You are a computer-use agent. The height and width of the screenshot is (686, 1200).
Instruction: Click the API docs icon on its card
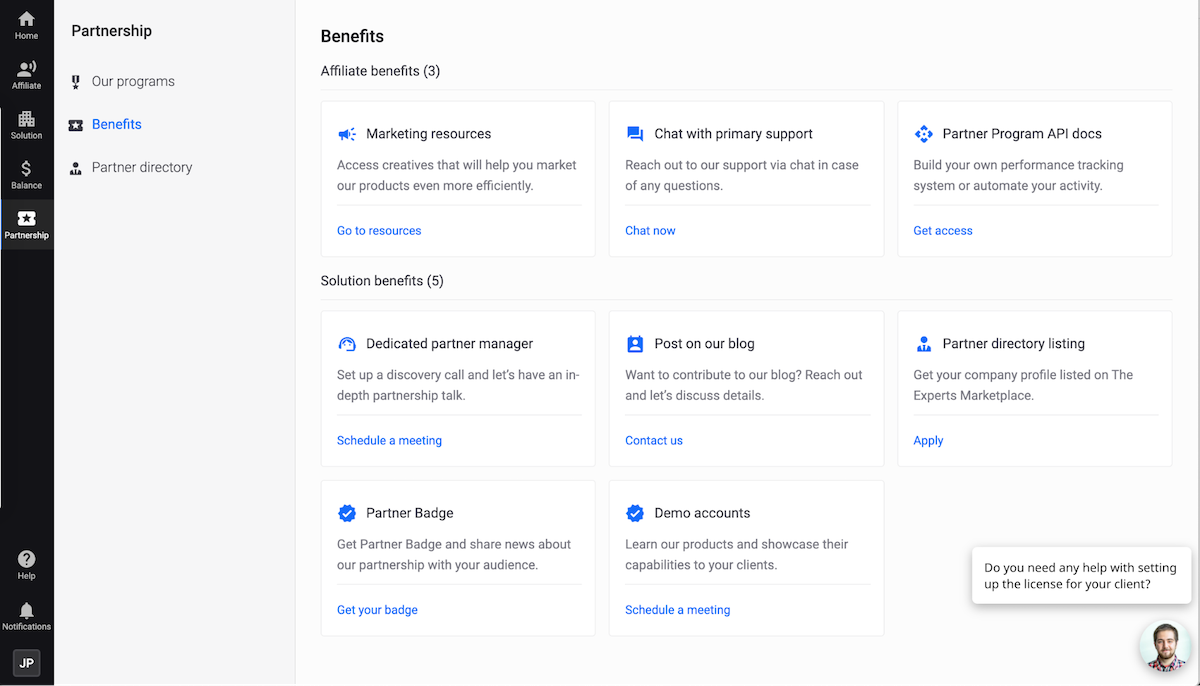pos(924,133)
